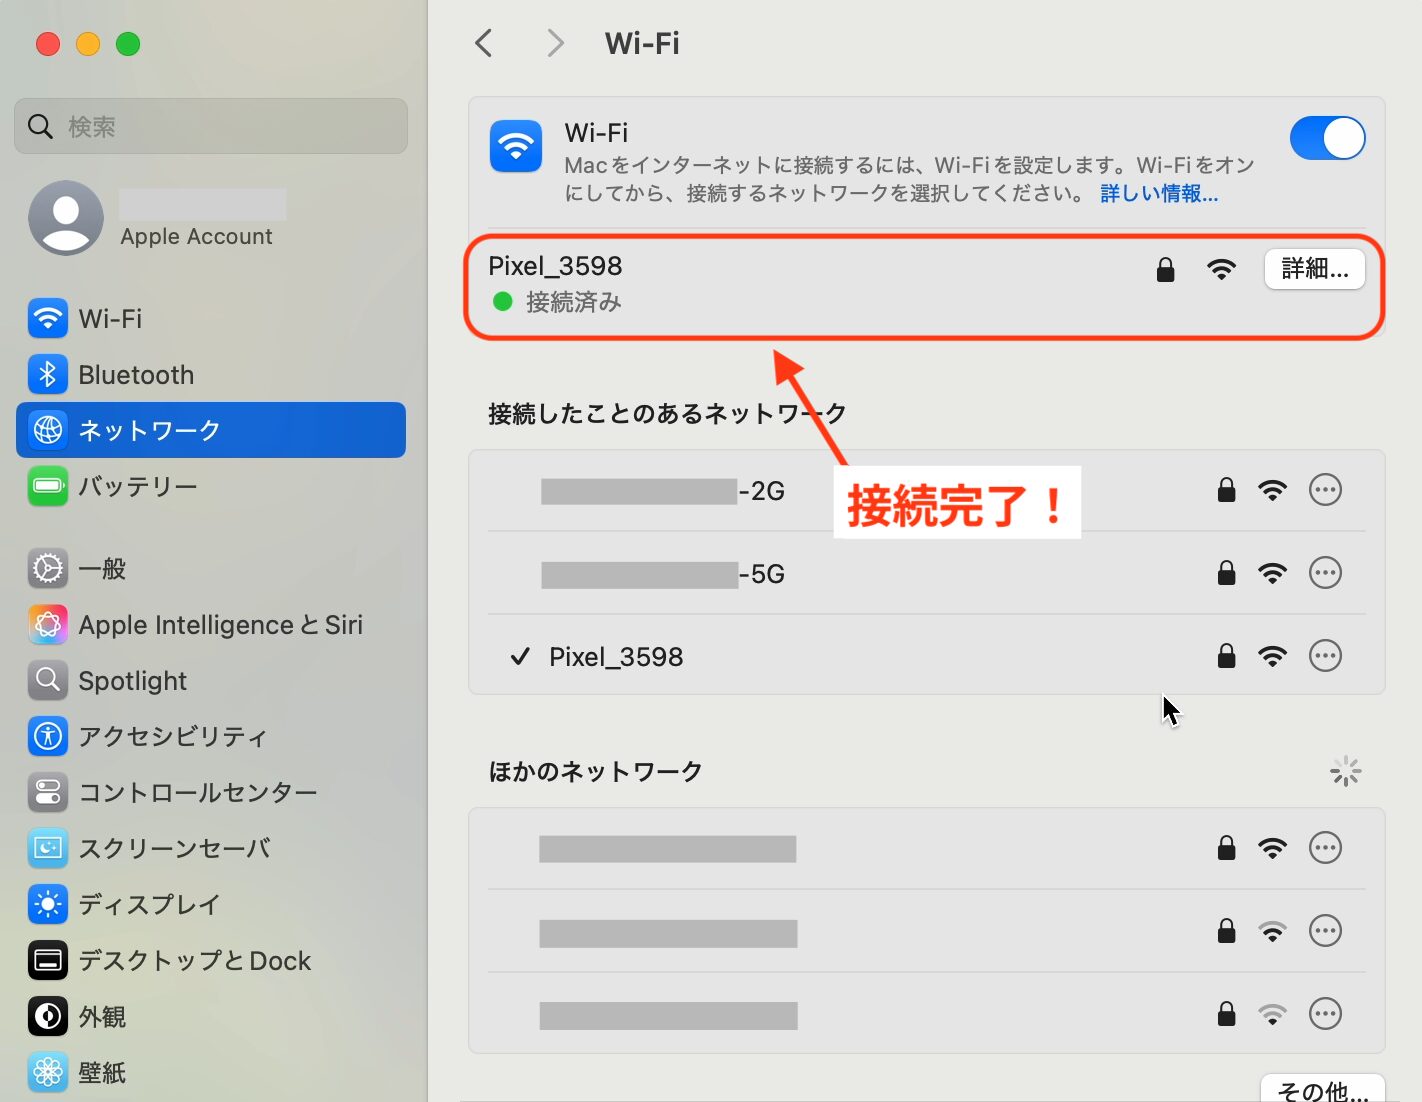Click the Apple Intelligence and Siri icon
The height and width of the screenshot is (1102, 1422).
pos(48,625)
